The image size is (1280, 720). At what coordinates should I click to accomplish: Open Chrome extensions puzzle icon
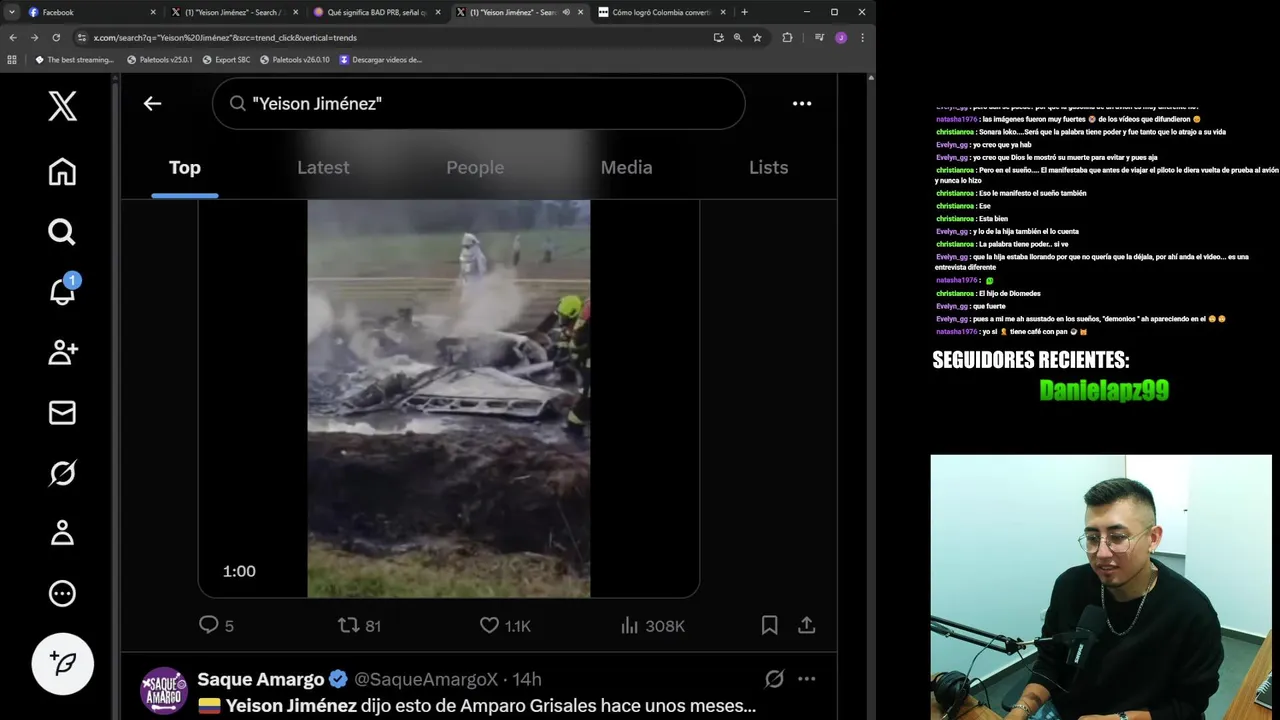pyautogui.click(x=787, y=37)
